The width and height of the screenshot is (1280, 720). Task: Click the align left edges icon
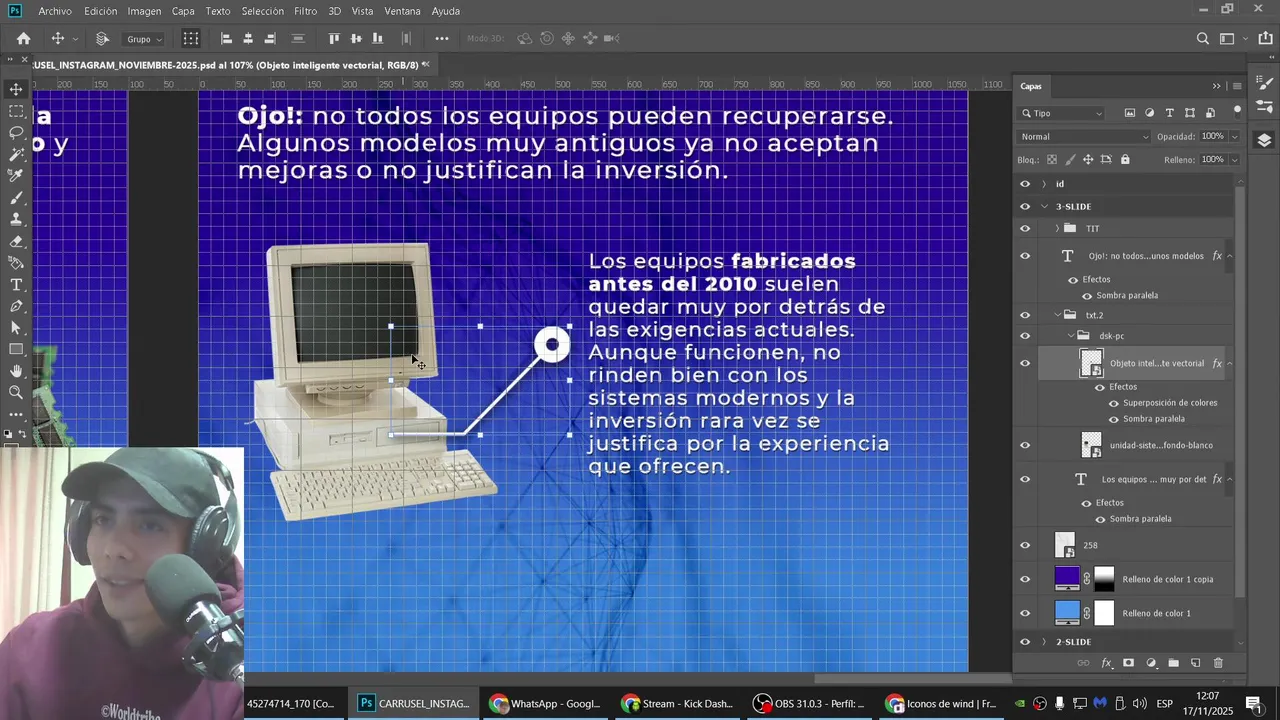coord(226,39)
